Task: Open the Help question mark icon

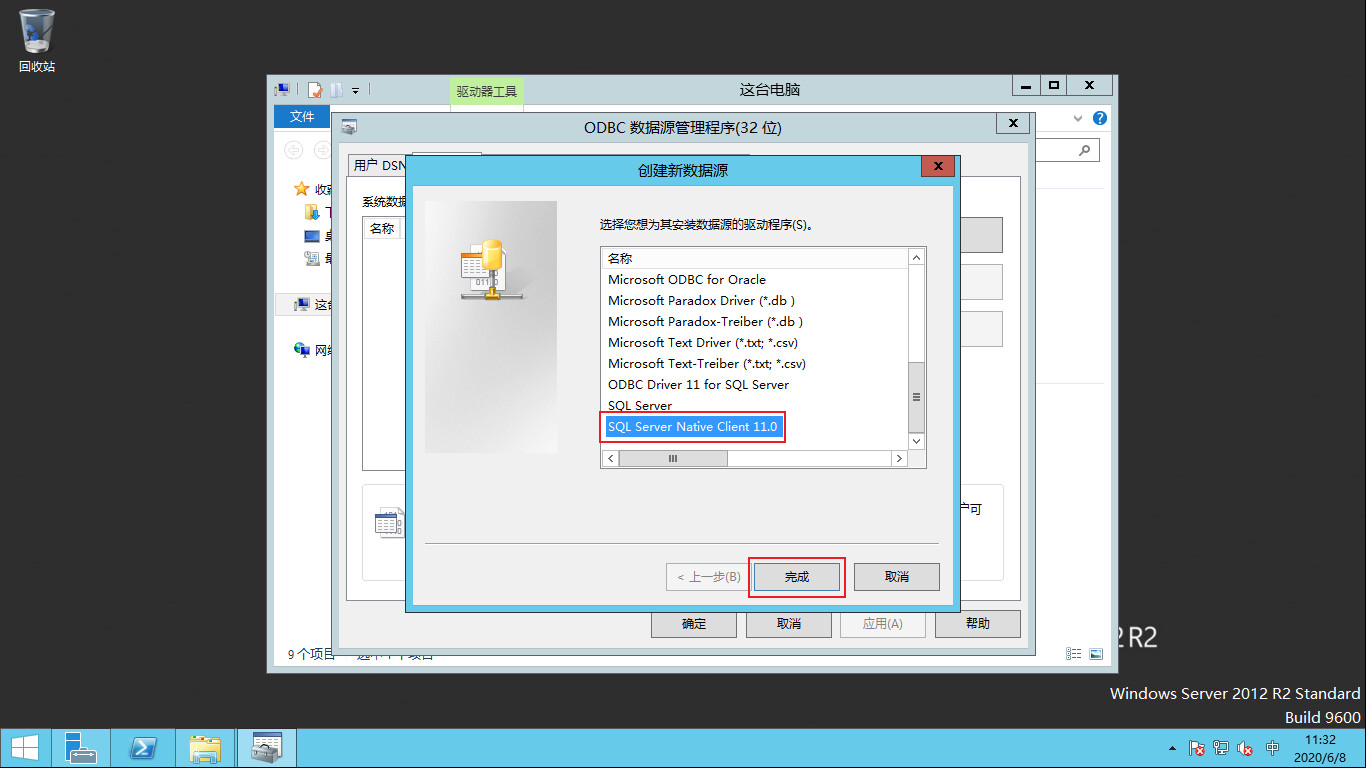Action: coord(1100,118)
